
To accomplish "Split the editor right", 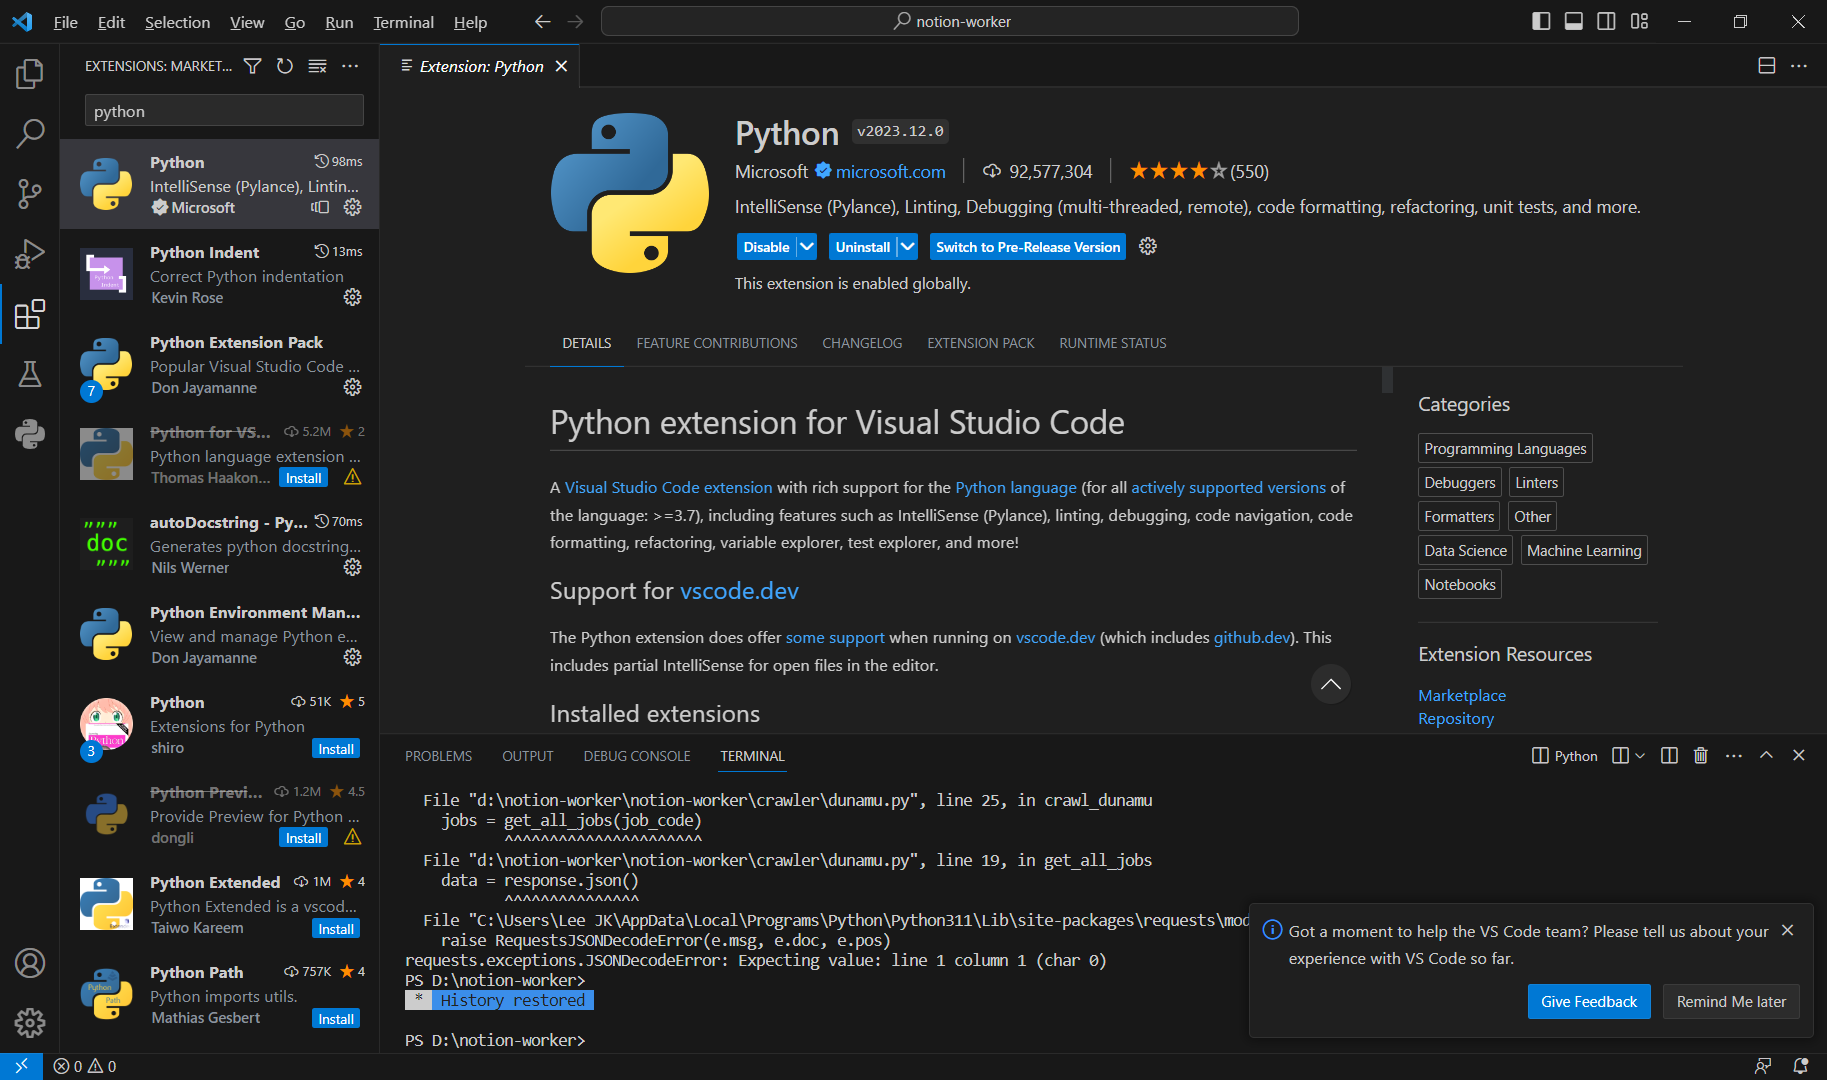I will point(1767,66).
